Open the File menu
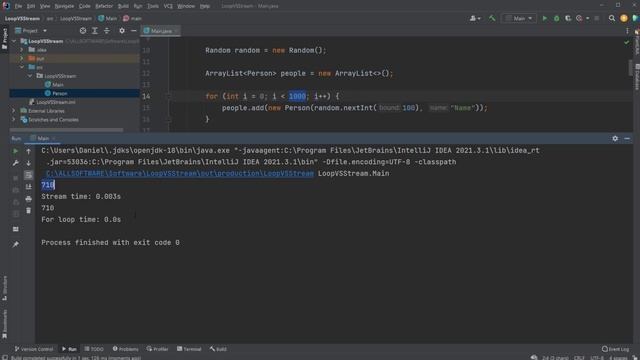 tap(18, 6)
